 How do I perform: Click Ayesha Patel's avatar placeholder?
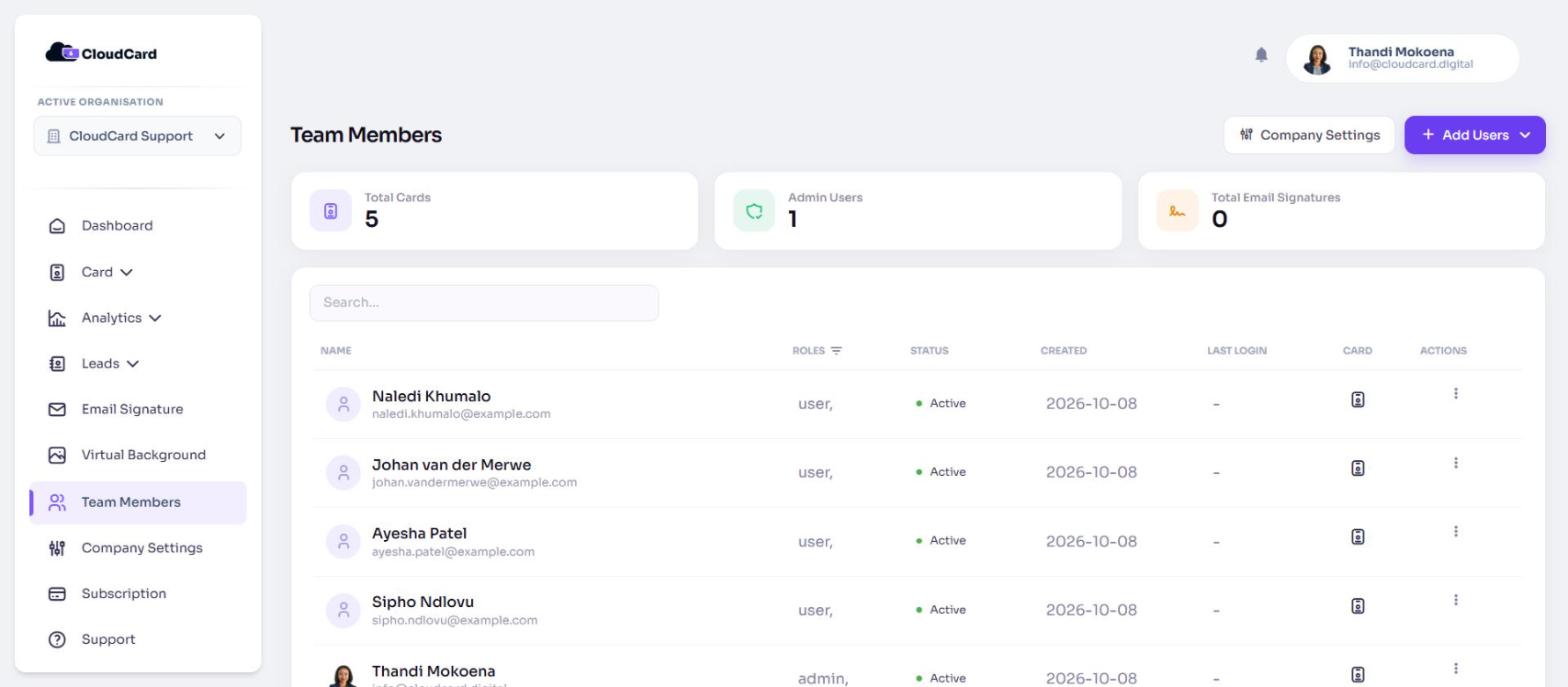(x=343, y=541)
